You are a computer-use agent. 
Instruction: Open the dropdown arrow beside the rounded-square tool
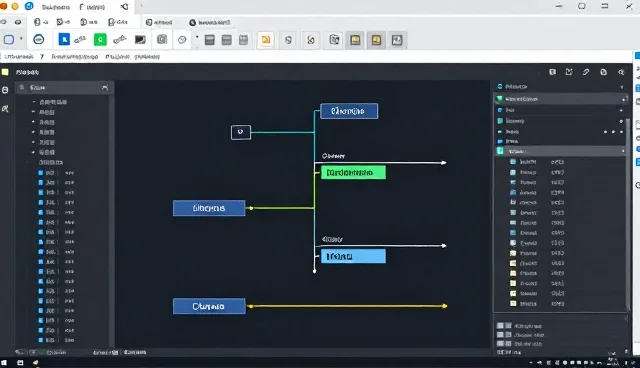tap(21, 39)
